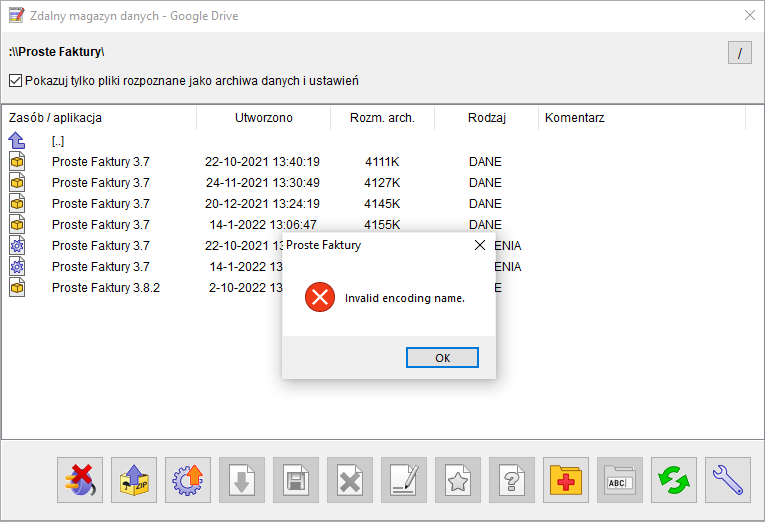Click the delete file X icon
The image size is (765, 522).
pos(350,480)
